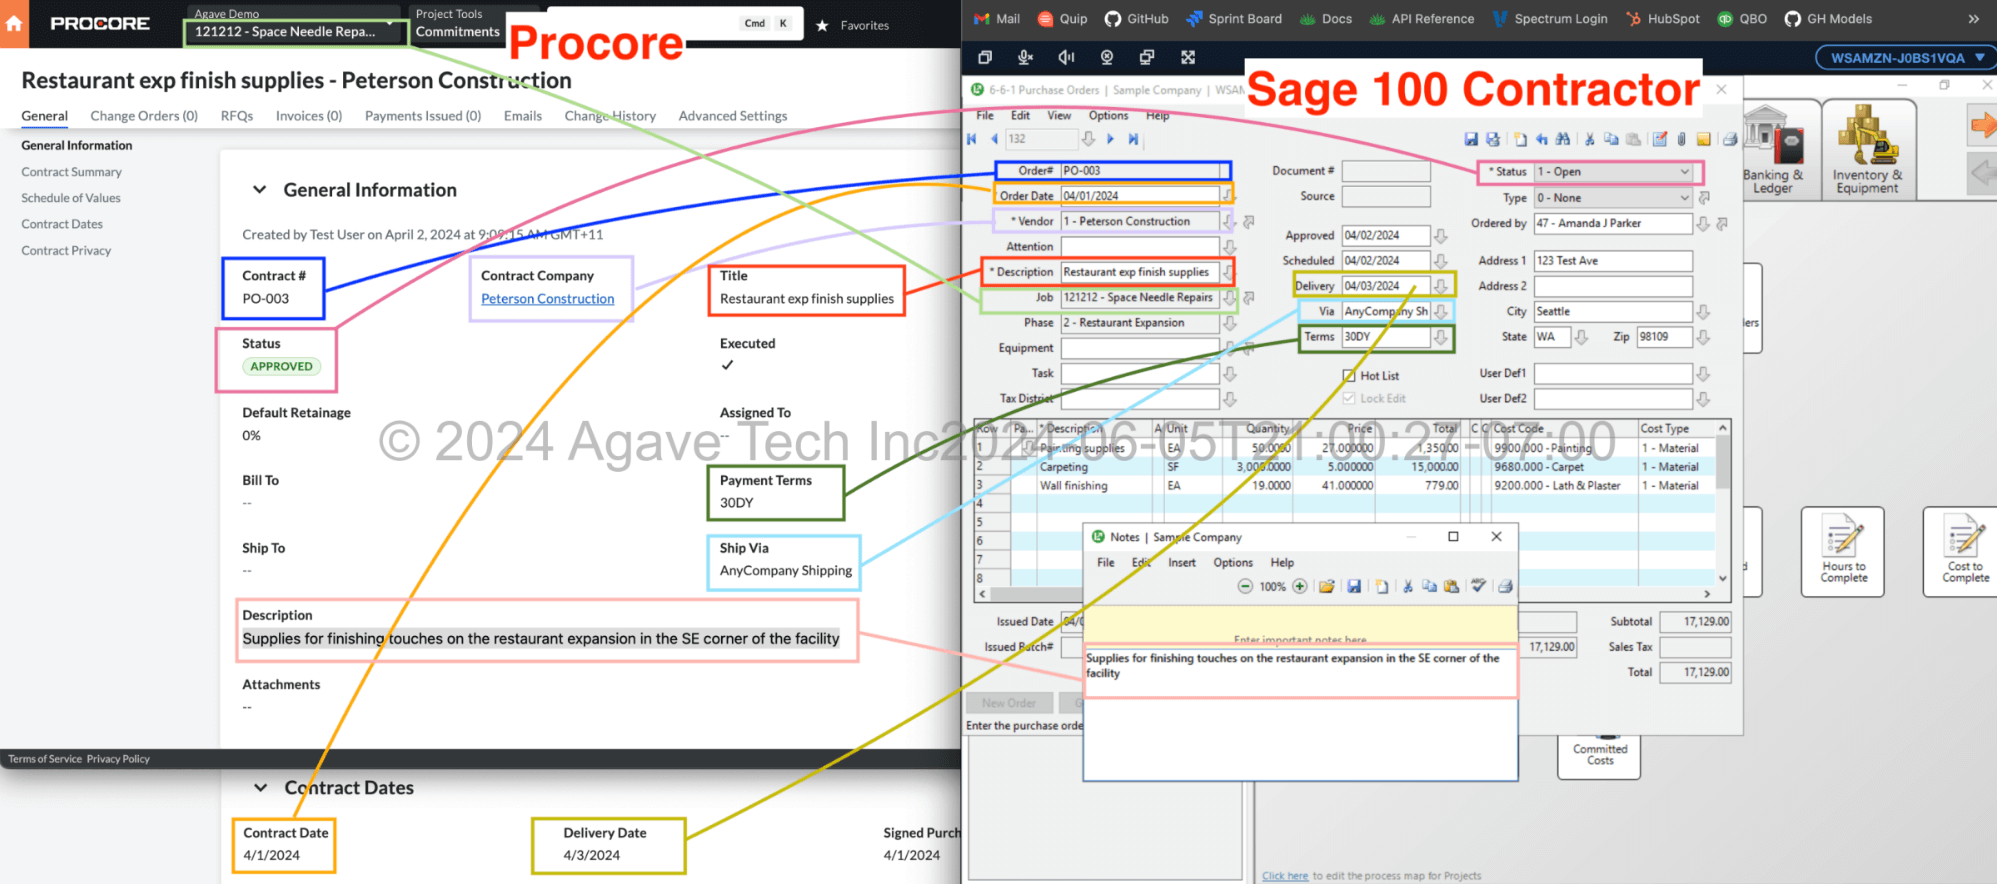
Task: Zoom out in the Notes window
Action: 1245,587
